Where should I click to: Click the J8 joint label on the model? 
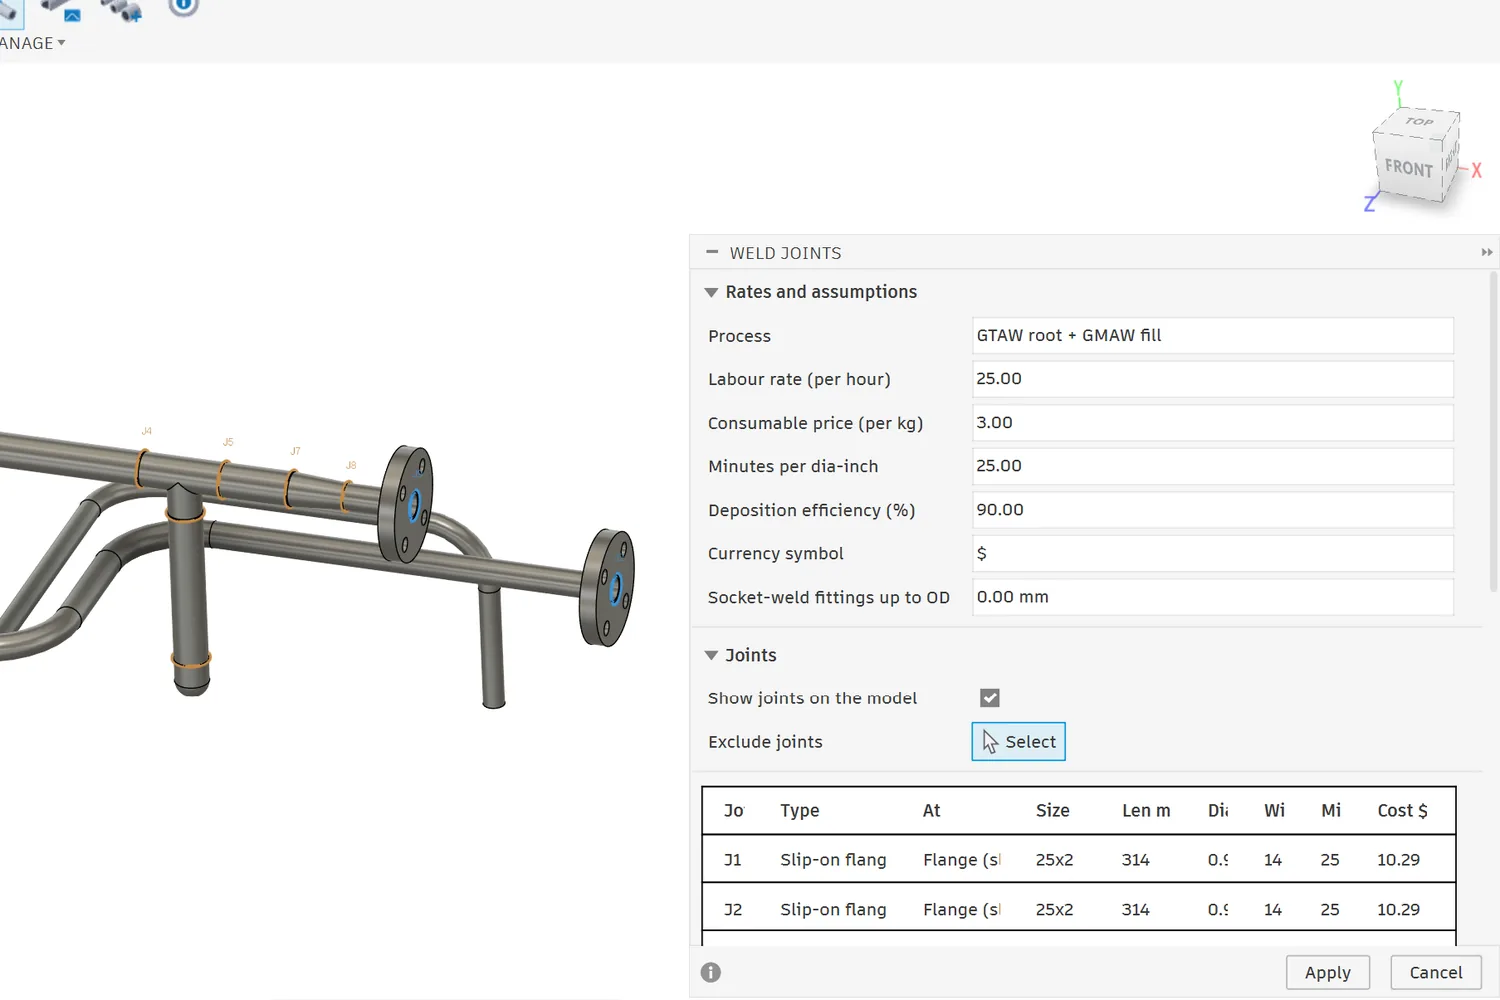click(351, 465)
